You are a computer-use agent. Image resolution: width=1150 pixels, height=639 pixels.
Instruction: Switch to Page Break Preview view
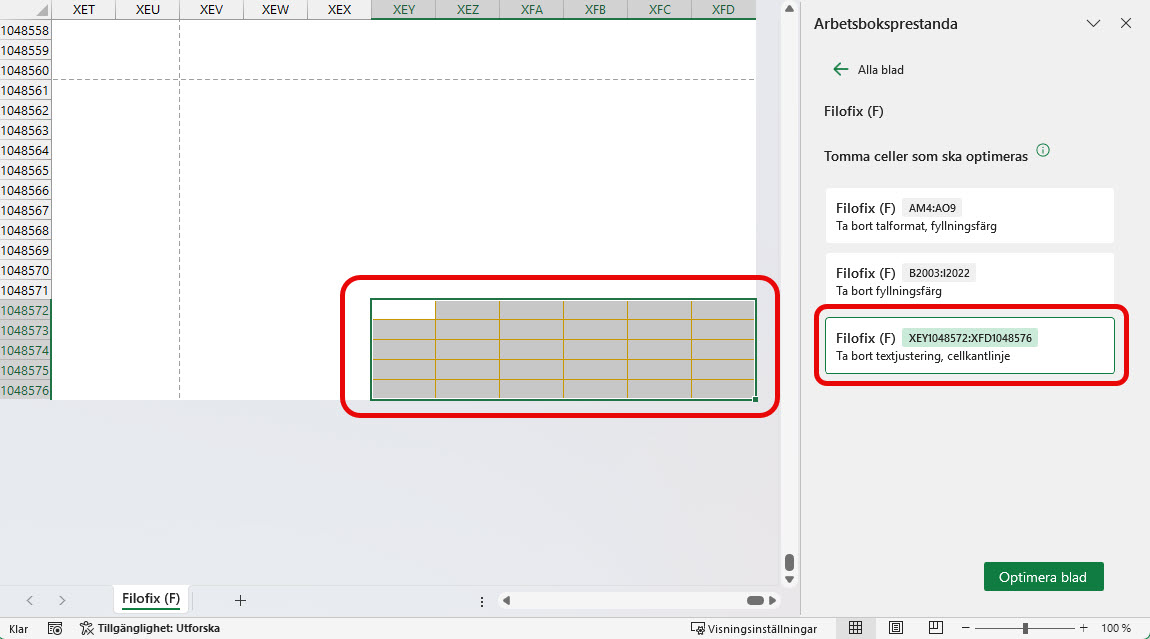[x=935, y=628]
